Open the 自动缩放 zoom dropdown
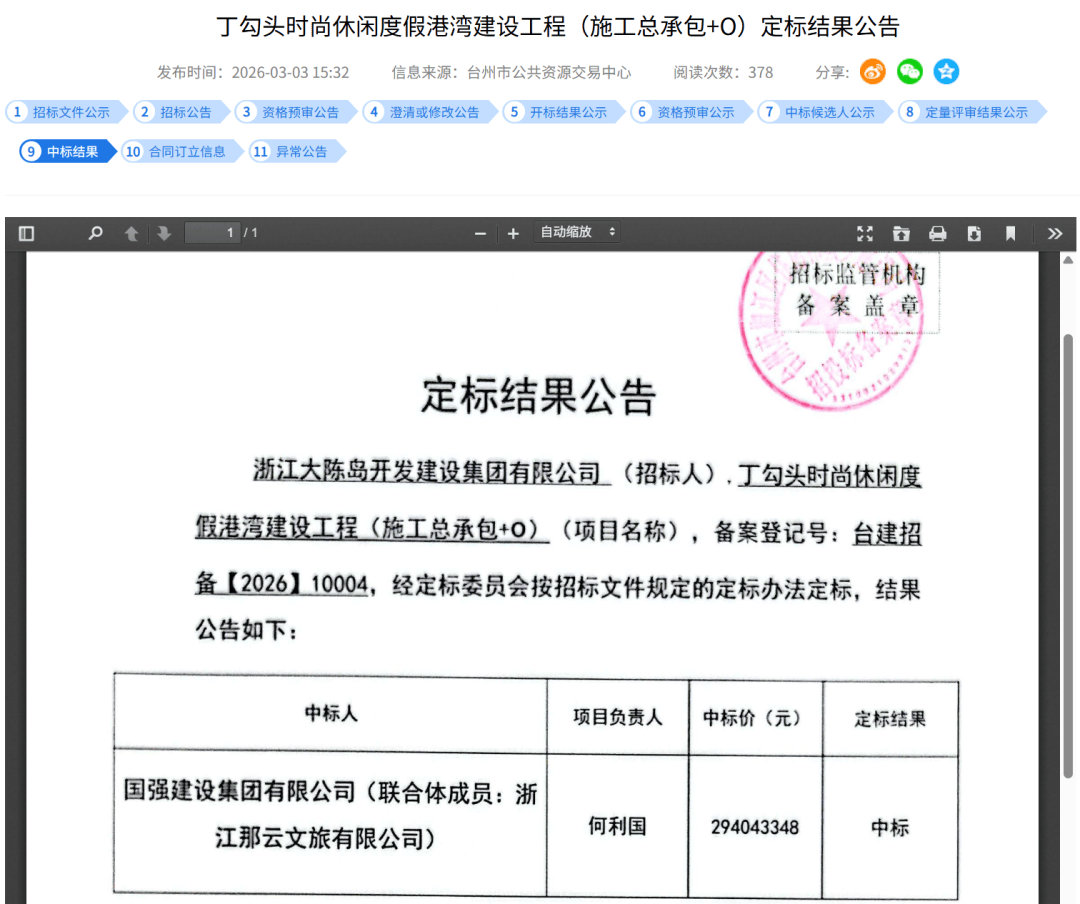This screenshot has height=904, width=1080. tap(578, 232)
